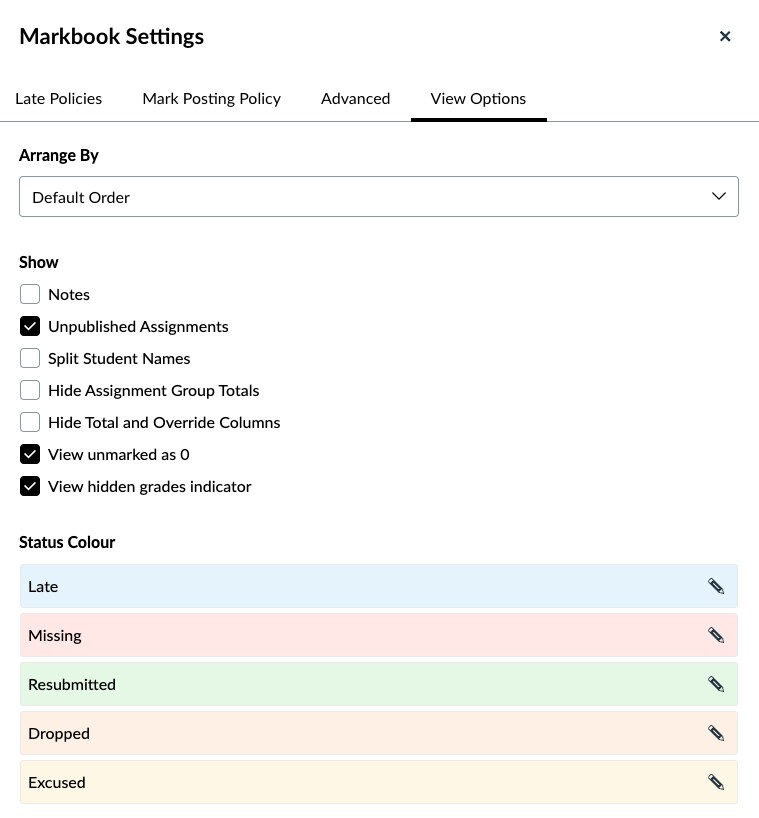Viewport: 759px width, 818px height.
Task: Switch to the Late Policies tab
Action: pyautogui.click(x=58, y=99)
